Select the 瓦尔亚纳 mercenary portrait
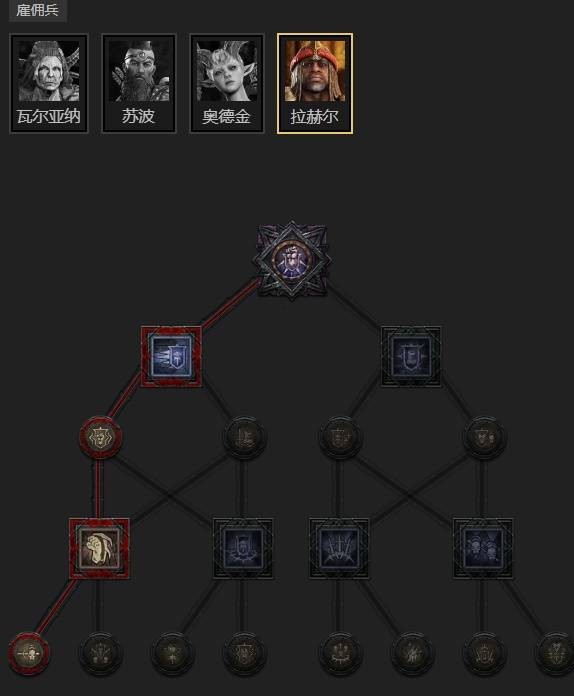Viewport: 574px width, 696px height. 49,83
